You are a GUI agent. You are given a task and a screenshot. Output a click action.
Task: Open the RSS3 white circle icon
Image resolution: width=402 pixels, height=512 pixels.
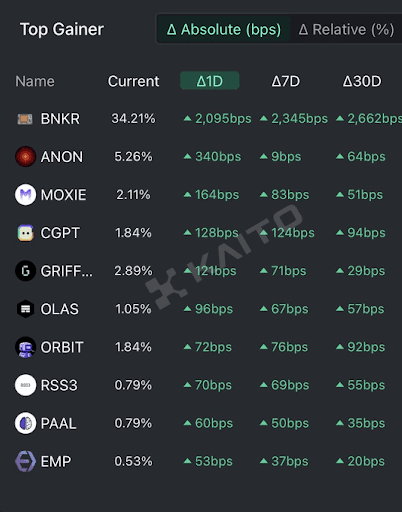click(x=25, y=385)
